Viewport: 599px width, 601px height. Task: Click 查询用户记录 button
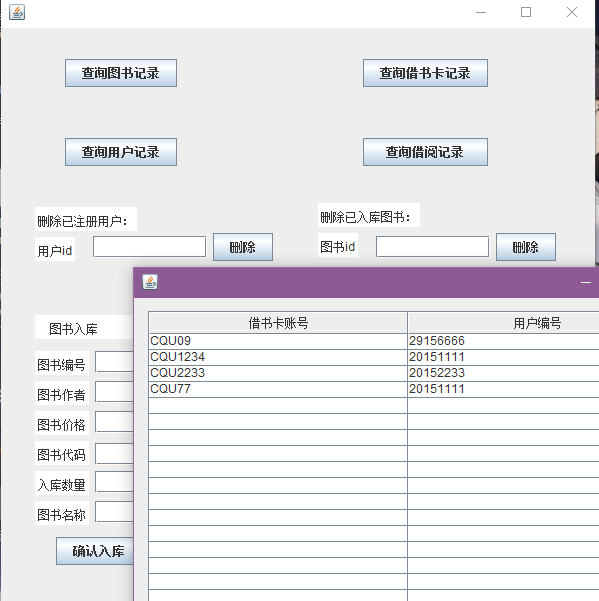tap(121, 152)
